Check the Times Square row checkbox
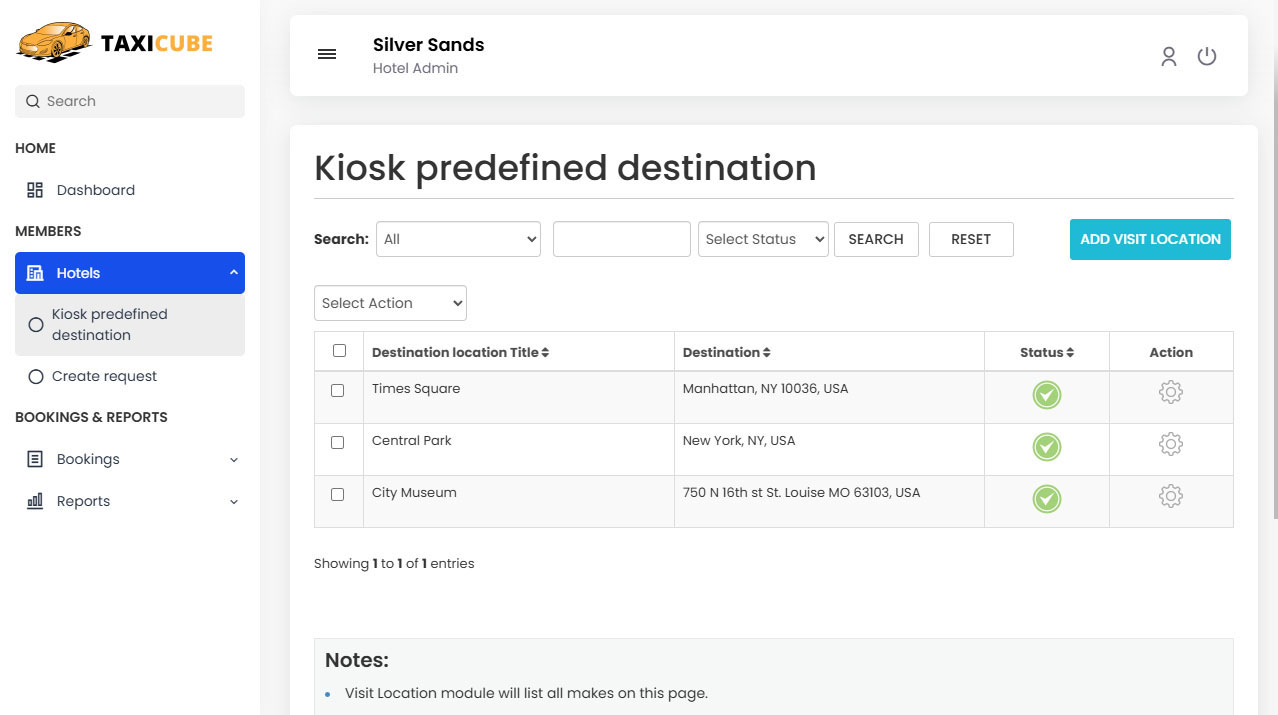 point(338,391)
